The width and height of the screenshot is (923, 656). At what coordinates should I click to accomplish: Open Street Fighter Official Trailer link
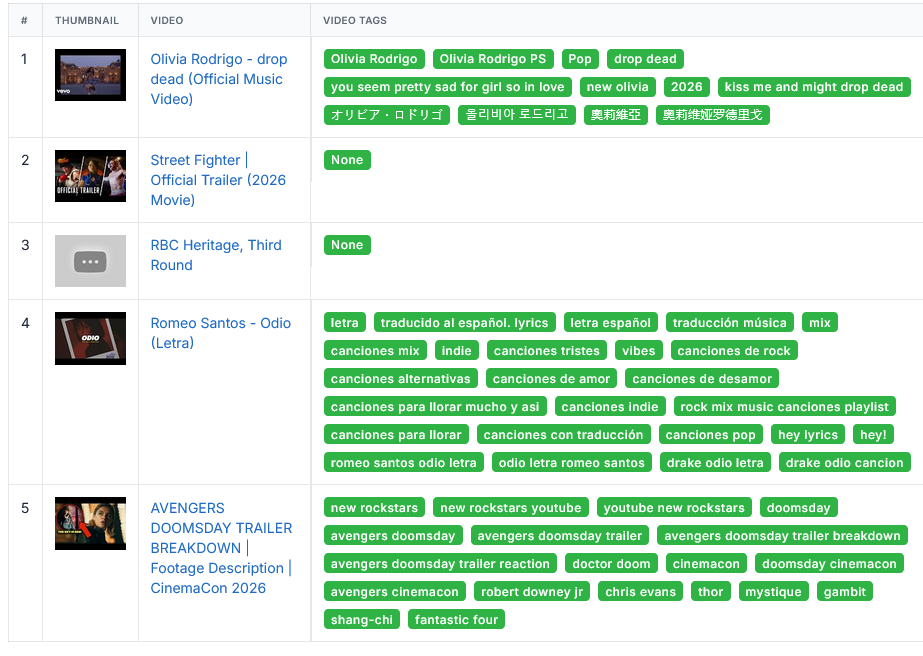tap(217, 180)
